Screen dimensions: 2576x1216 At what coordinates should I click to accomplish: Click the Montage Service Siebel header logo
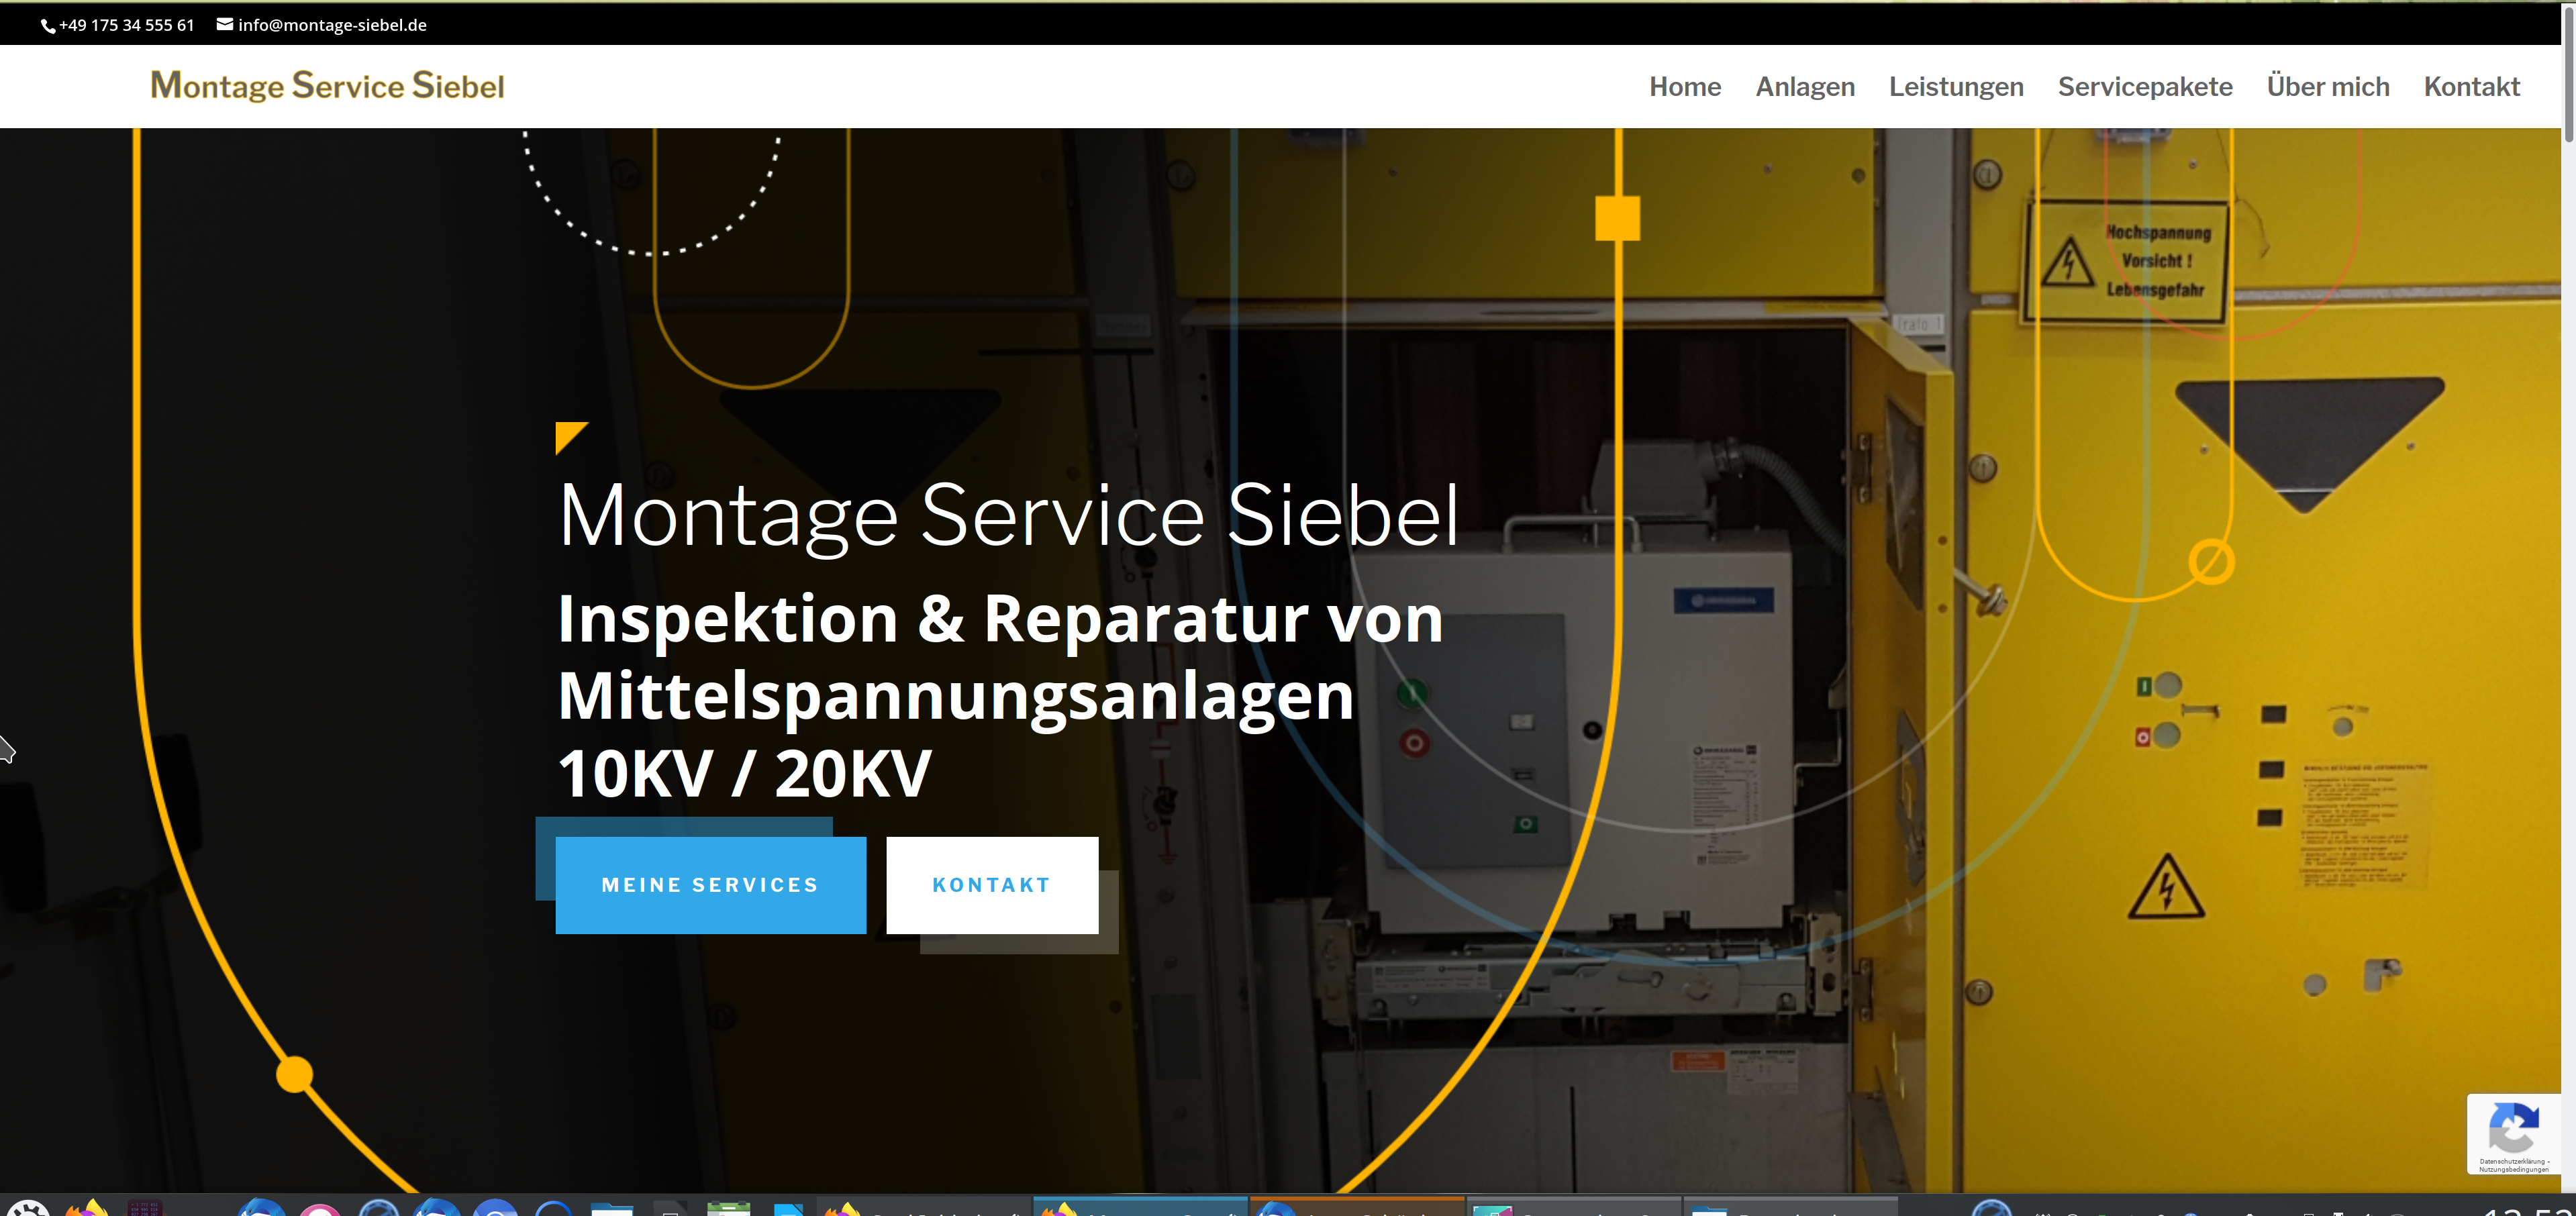[327, 86]
